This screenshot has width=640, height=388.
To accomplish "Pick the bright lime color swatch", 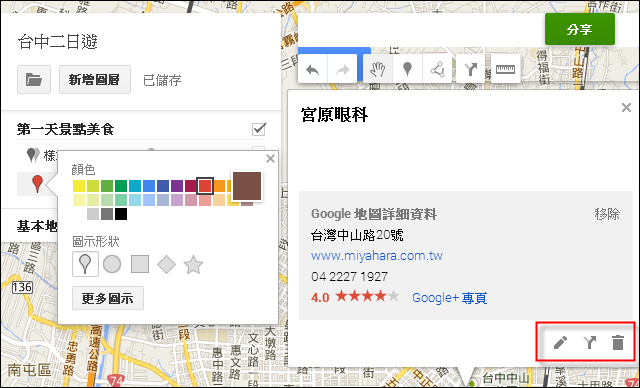I will [x=93, y=186].
